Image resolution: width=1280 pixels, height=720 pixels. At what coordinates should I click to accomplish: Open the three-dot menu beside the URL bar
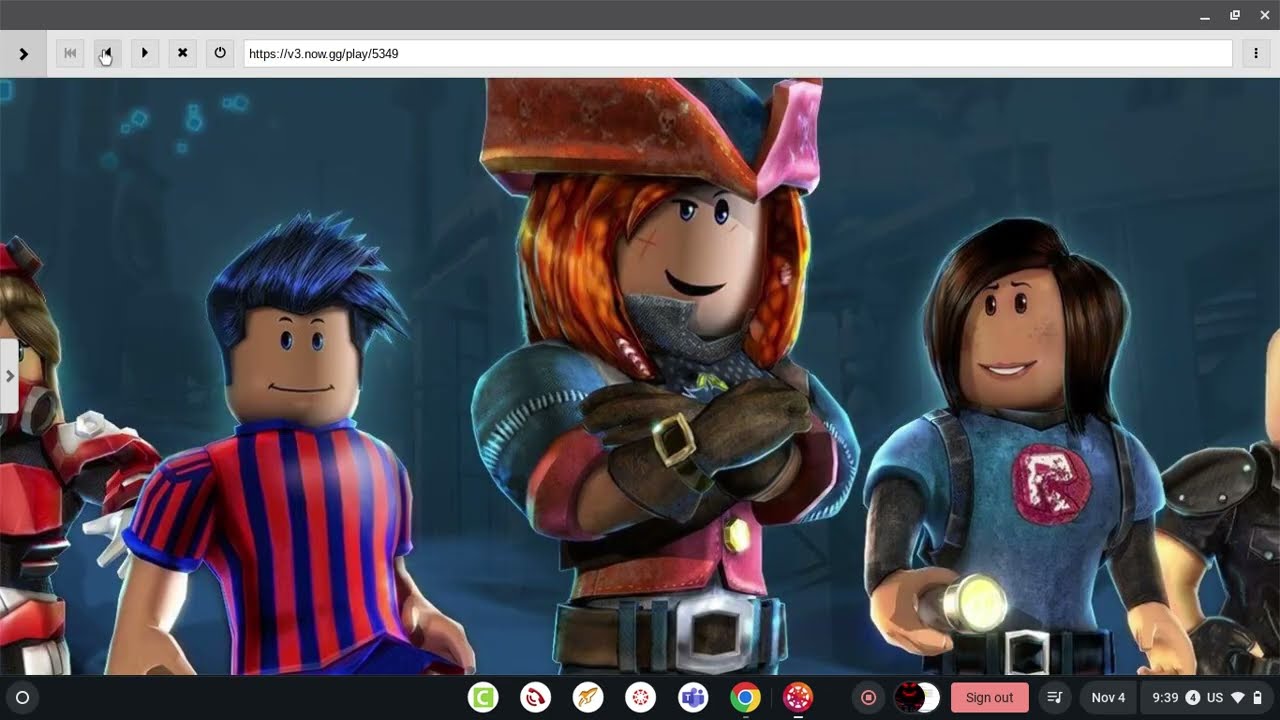[x=1256, y=54]
